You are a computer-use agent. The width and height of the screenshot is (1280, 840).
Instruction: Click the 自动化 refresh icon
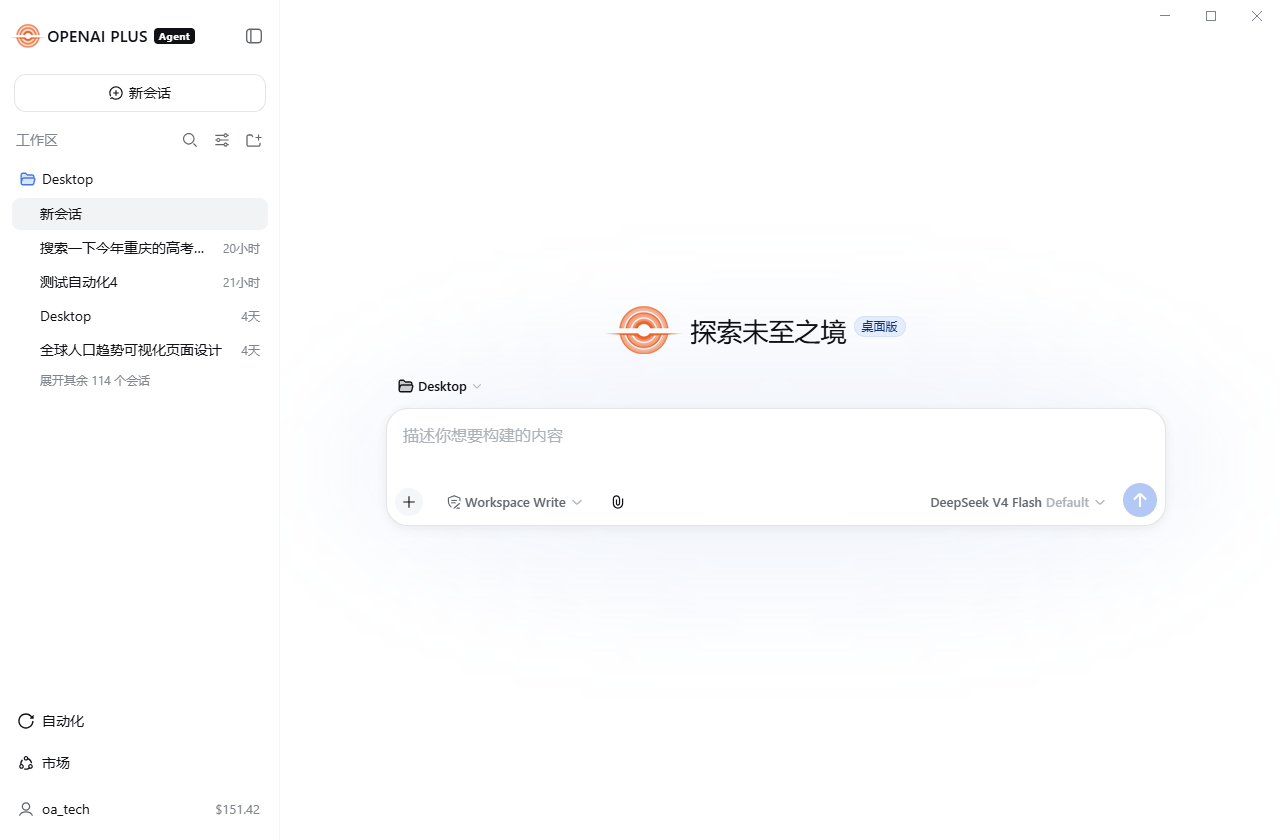click(x=27, y=721)
